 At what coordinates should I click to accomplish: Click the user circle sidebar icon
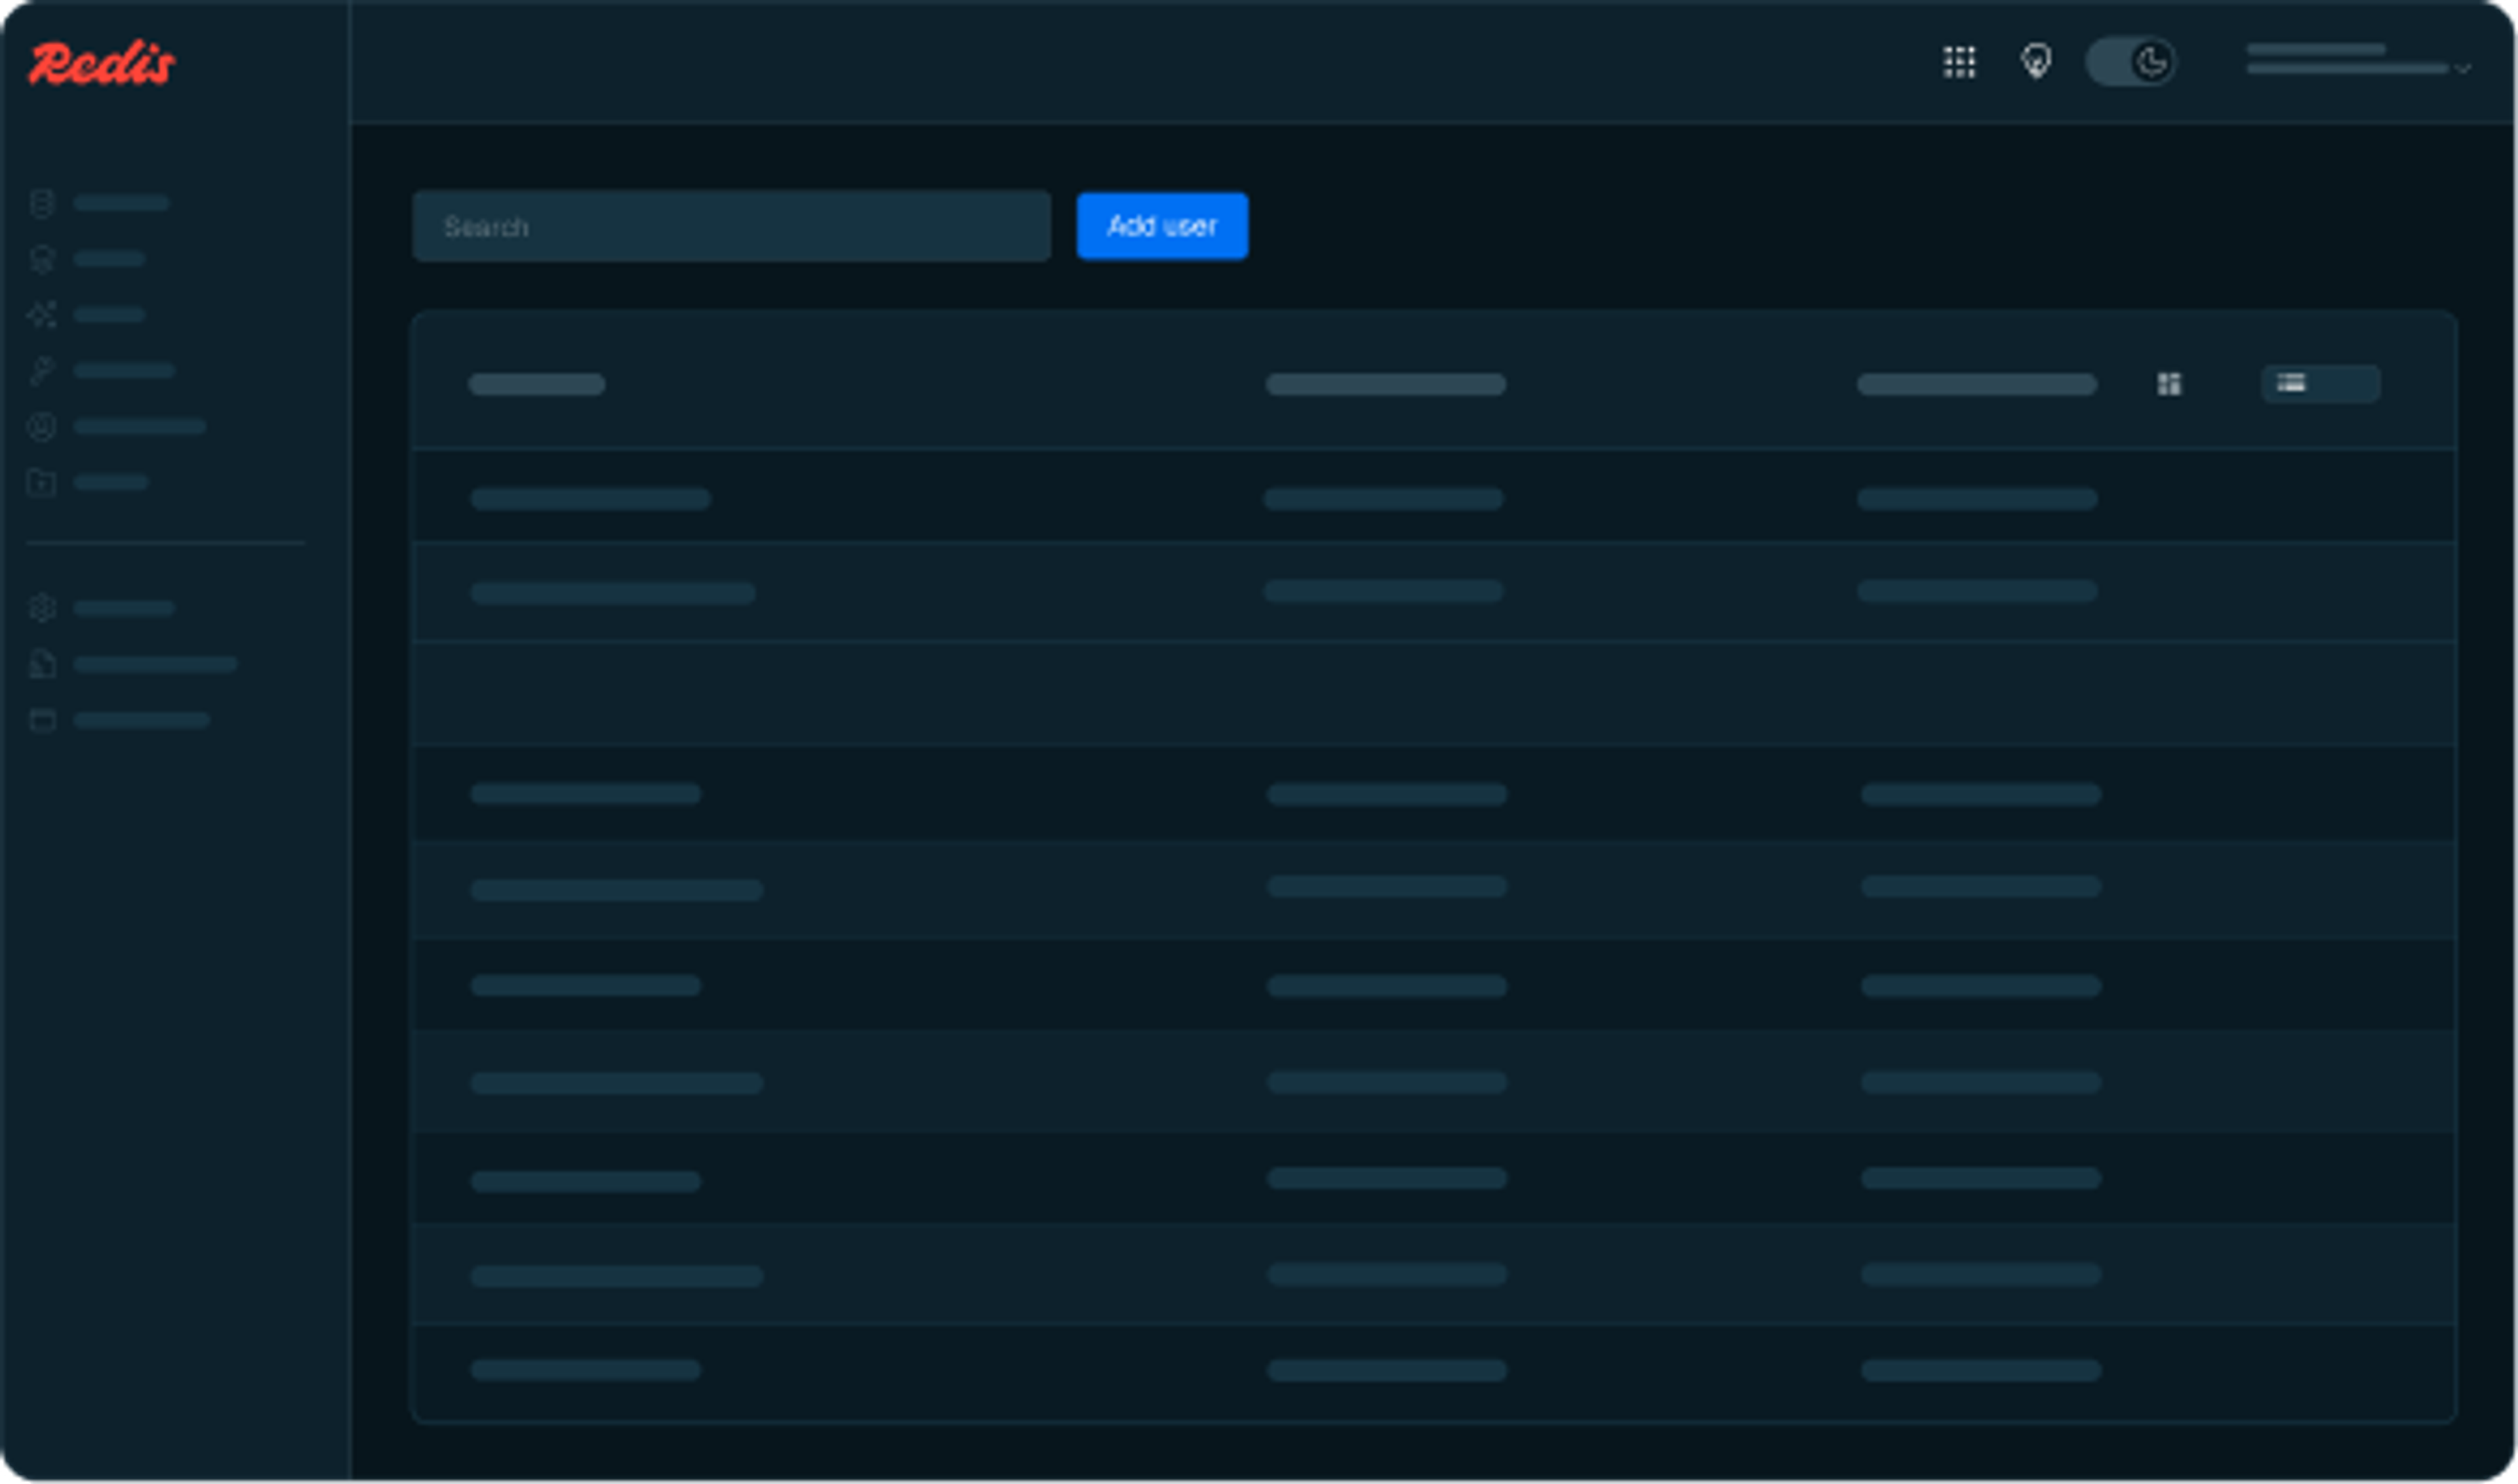click(x=41, y=427)
